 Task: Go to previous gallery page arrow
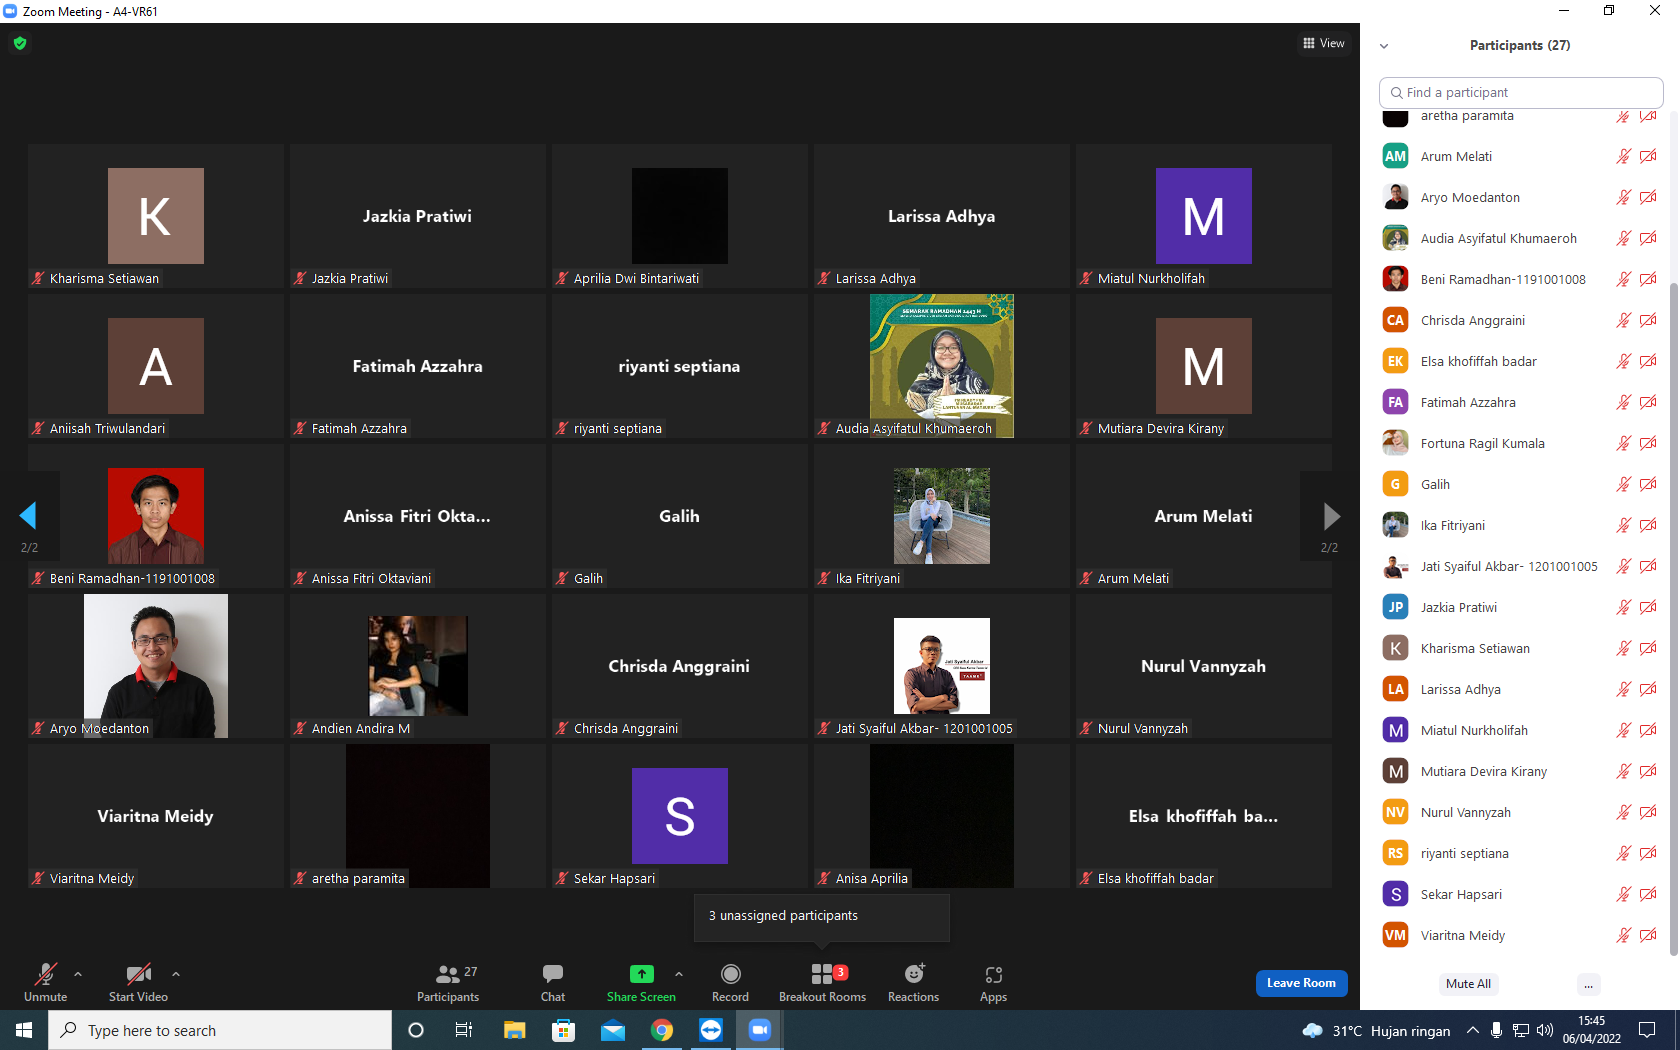[28, 516]
